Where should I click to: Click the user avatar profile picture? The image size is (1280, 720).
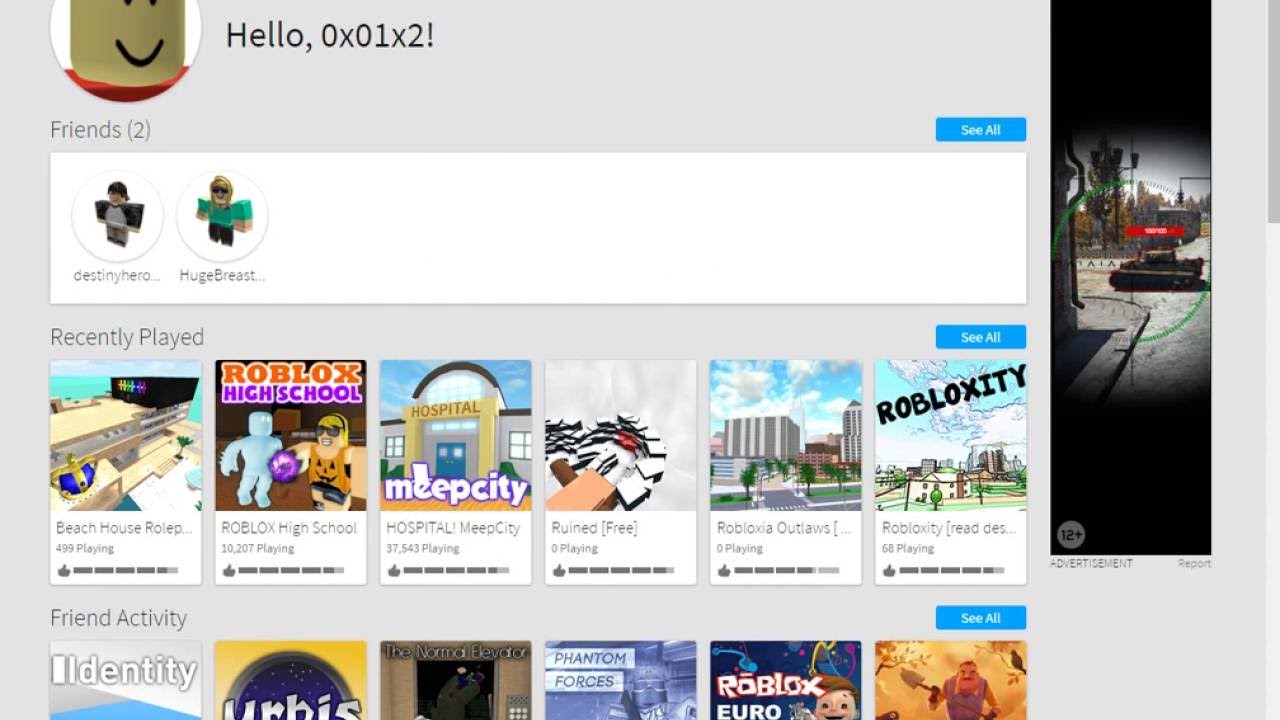tap(126, 50)
